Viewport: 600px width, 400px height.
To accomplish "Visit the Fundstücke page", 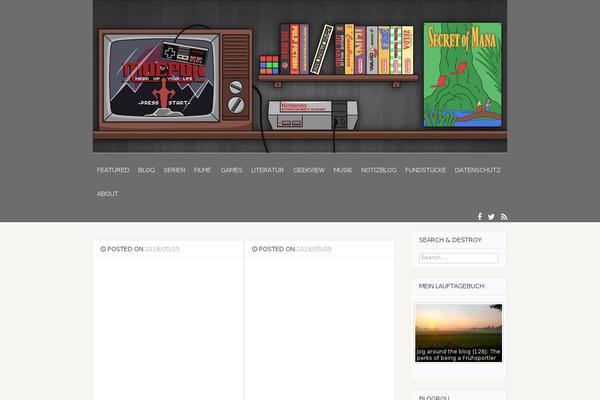I will (426, 170).
